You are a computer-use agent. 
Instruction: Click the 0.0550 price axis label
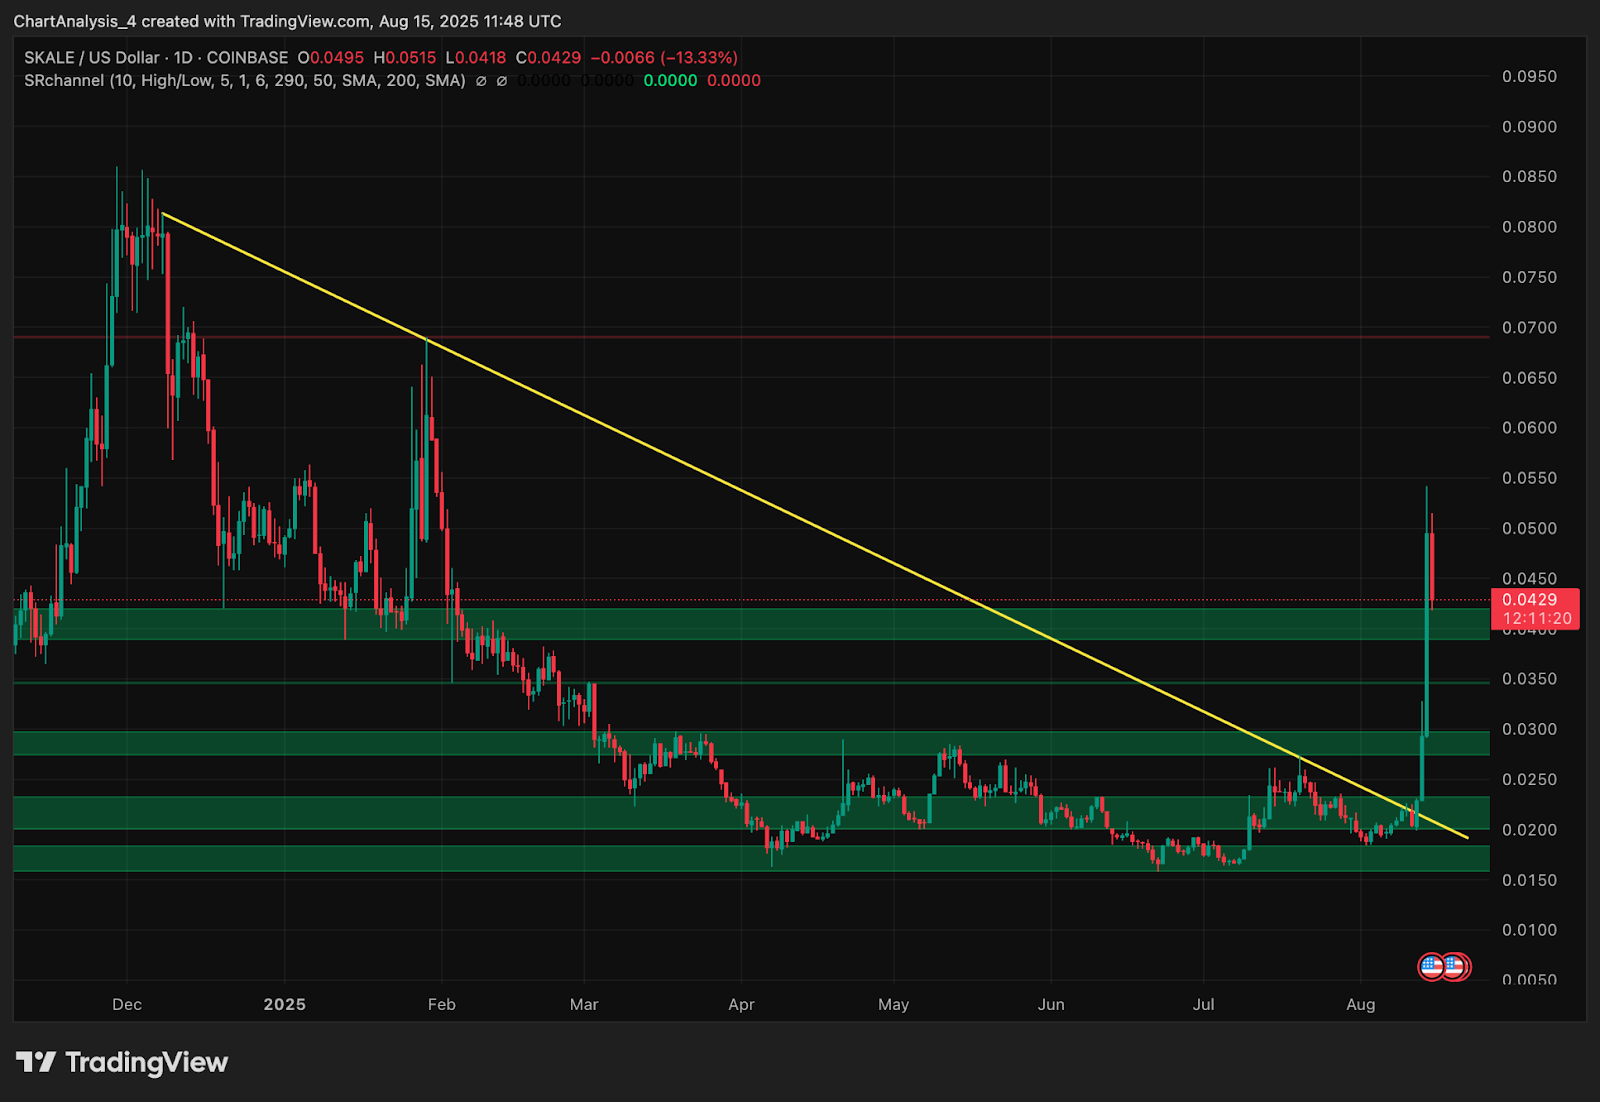pyautogui.click(x=1529, y=478)
